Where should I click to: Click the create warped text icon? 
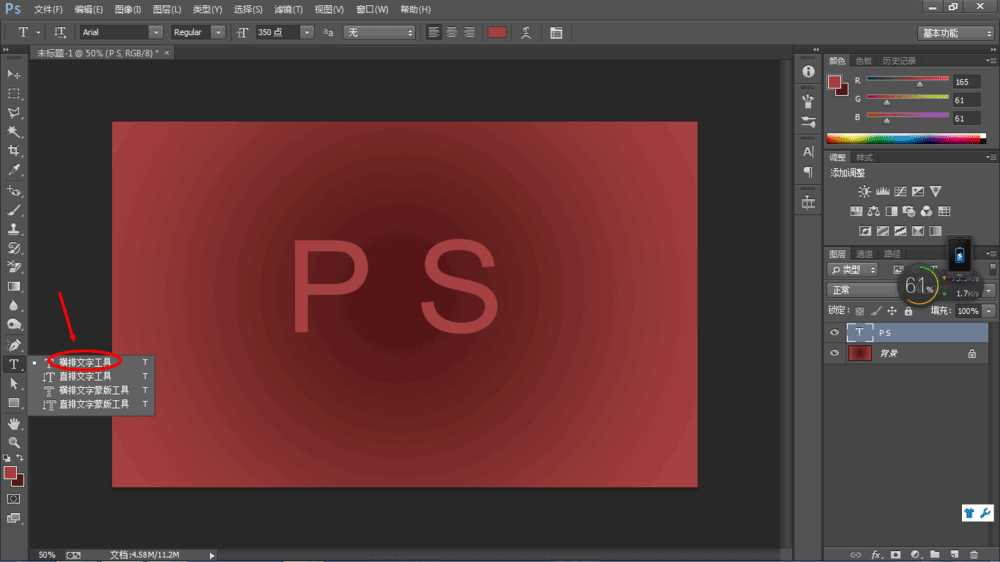527,32
